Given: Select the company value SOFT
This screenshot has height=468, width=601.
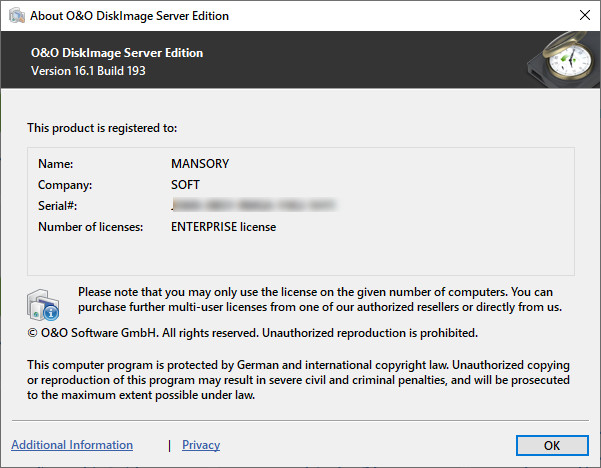Looking at the screenshot, I should 186,185.
